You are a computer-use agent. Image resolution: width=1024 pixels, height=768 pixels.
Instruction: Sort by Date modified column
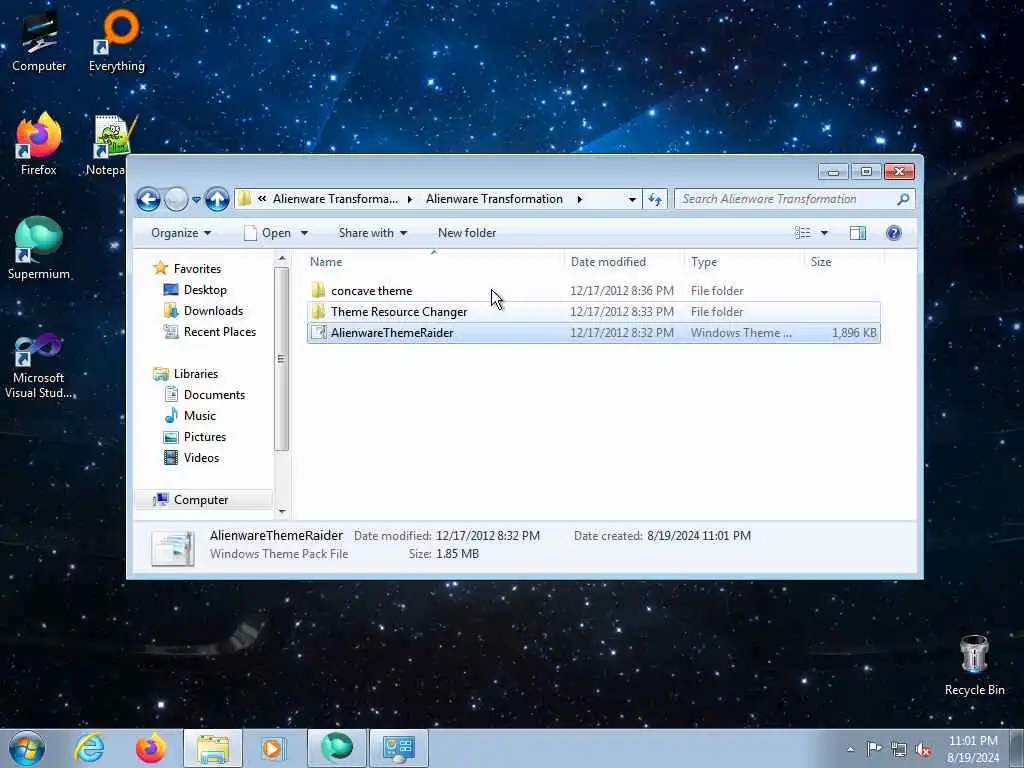(x=623, y=262)
